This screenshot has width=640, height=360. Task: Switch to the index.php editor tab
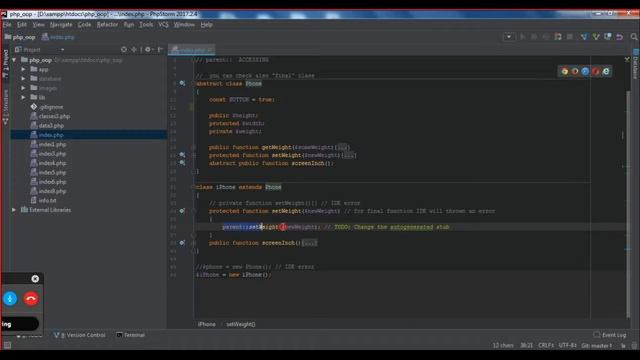192,50
